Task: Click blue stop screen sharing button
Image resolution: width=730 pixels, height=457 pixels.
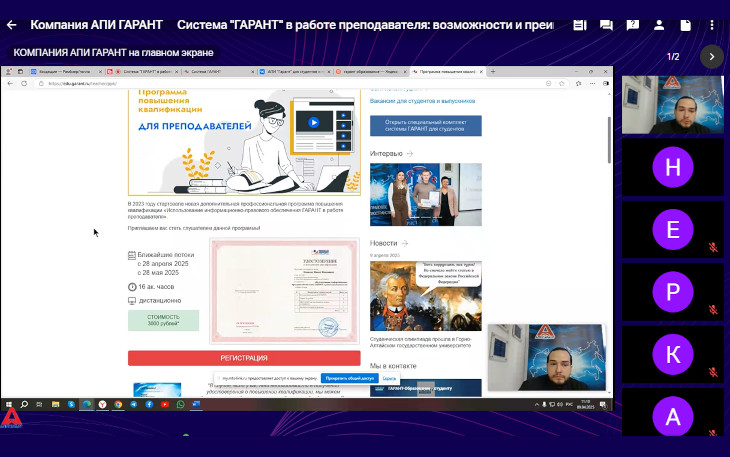Action: click(x=350, y=378)
